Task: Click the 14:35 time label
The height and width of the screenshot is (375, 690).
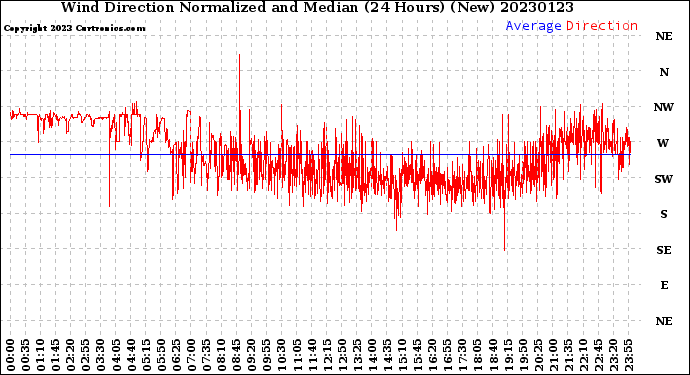Action: (x=387, y=356)
